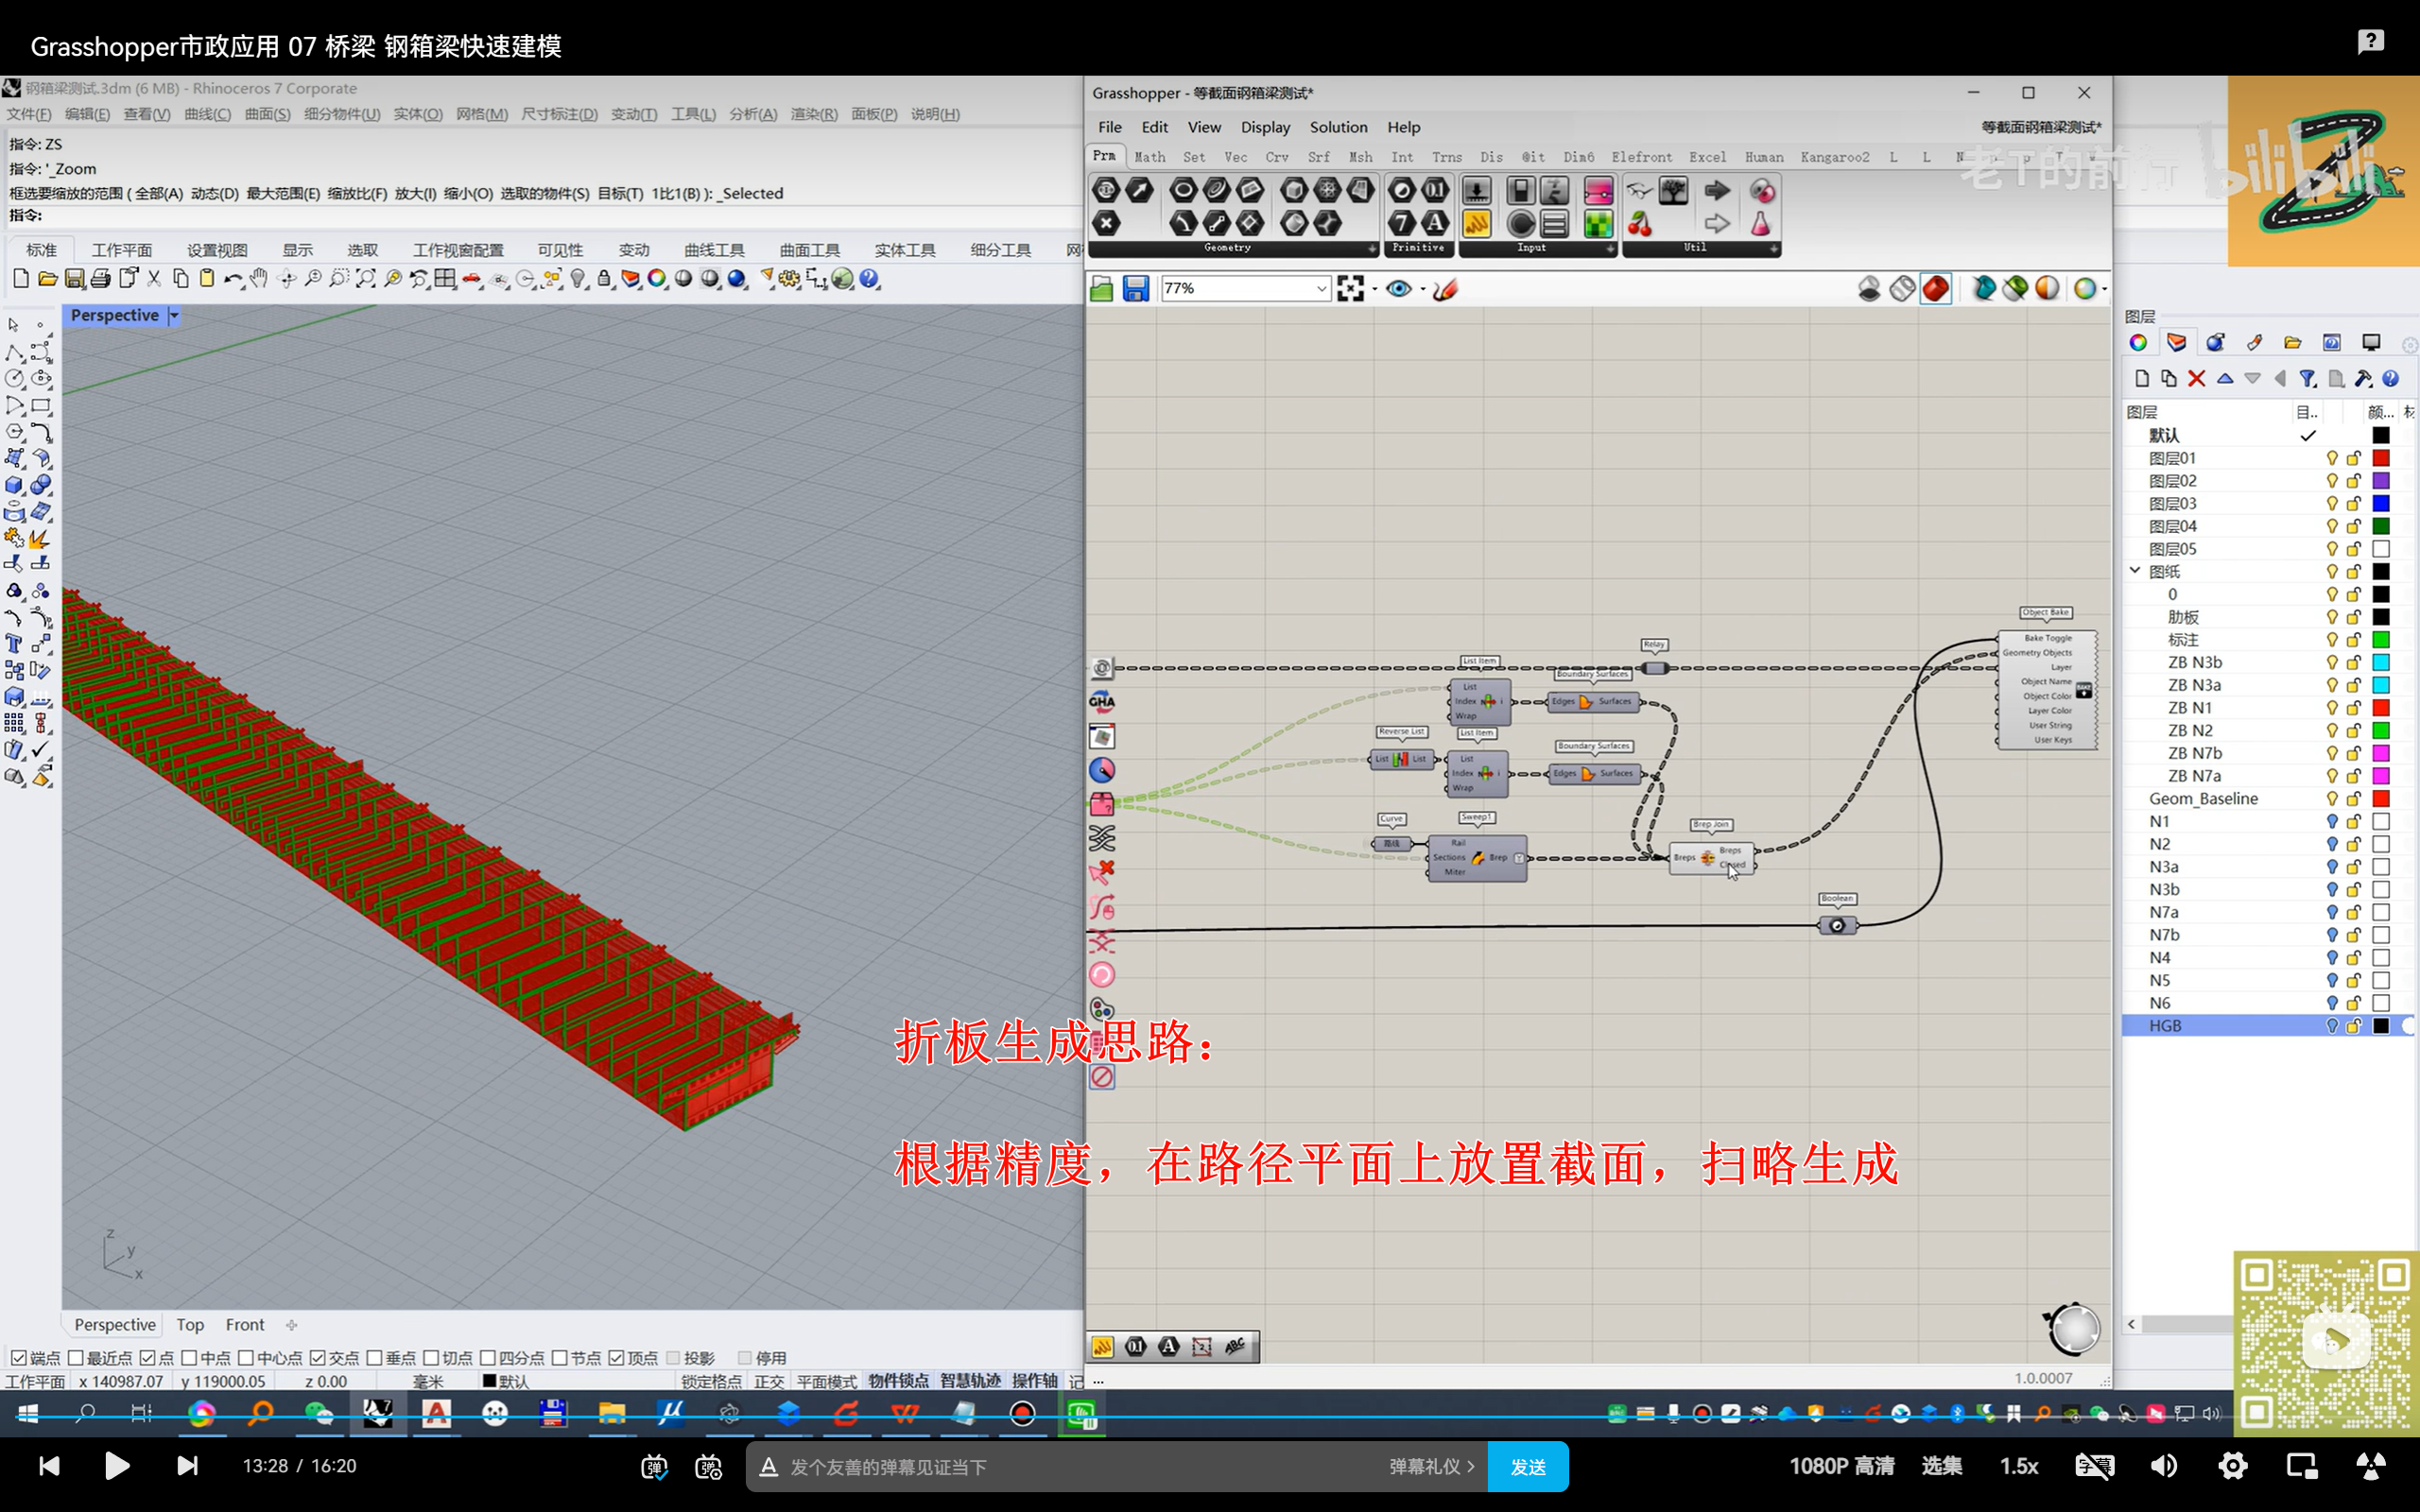The height and width of the screenshot is (1512, 2420).
Task: Toggle the 端点 end snap checkbox
Action: coord(19,1357)
